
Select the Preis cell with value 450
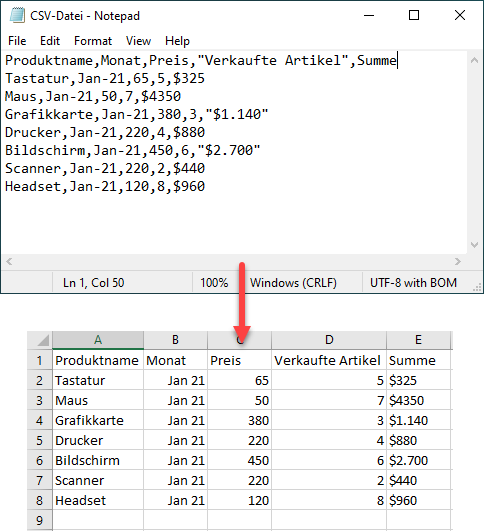pos(239,460)
